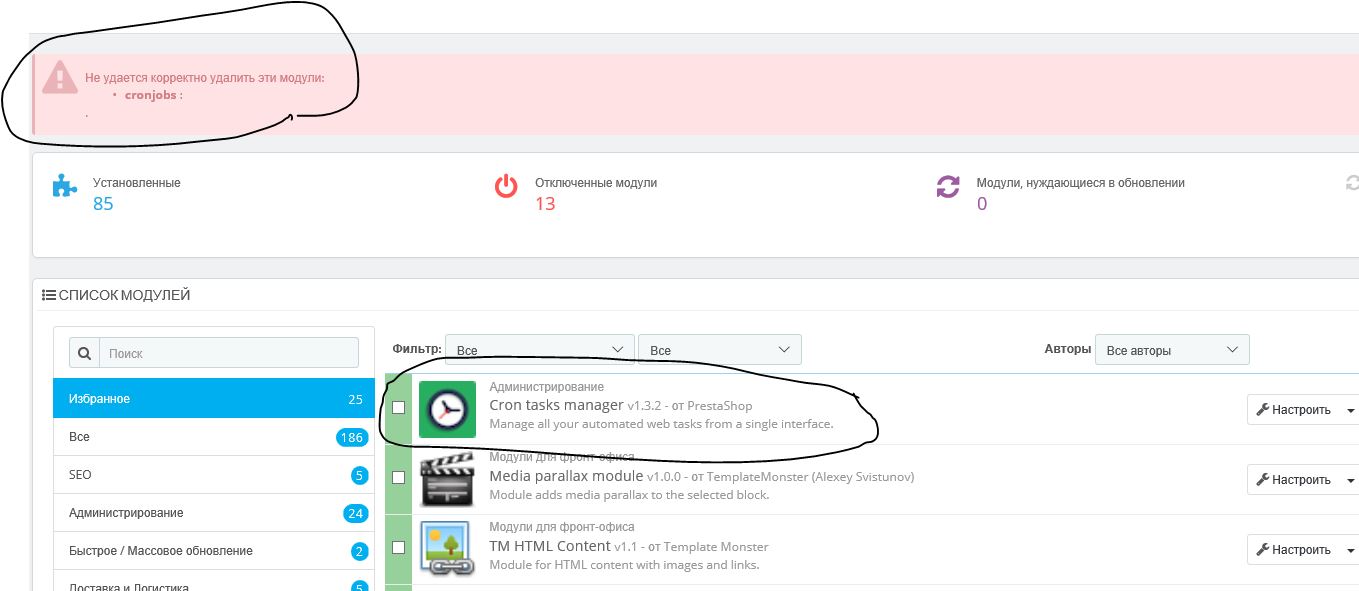This screenshot has width=1359, height=591.
Task: Select the SEO category
Action: [213, 475]
